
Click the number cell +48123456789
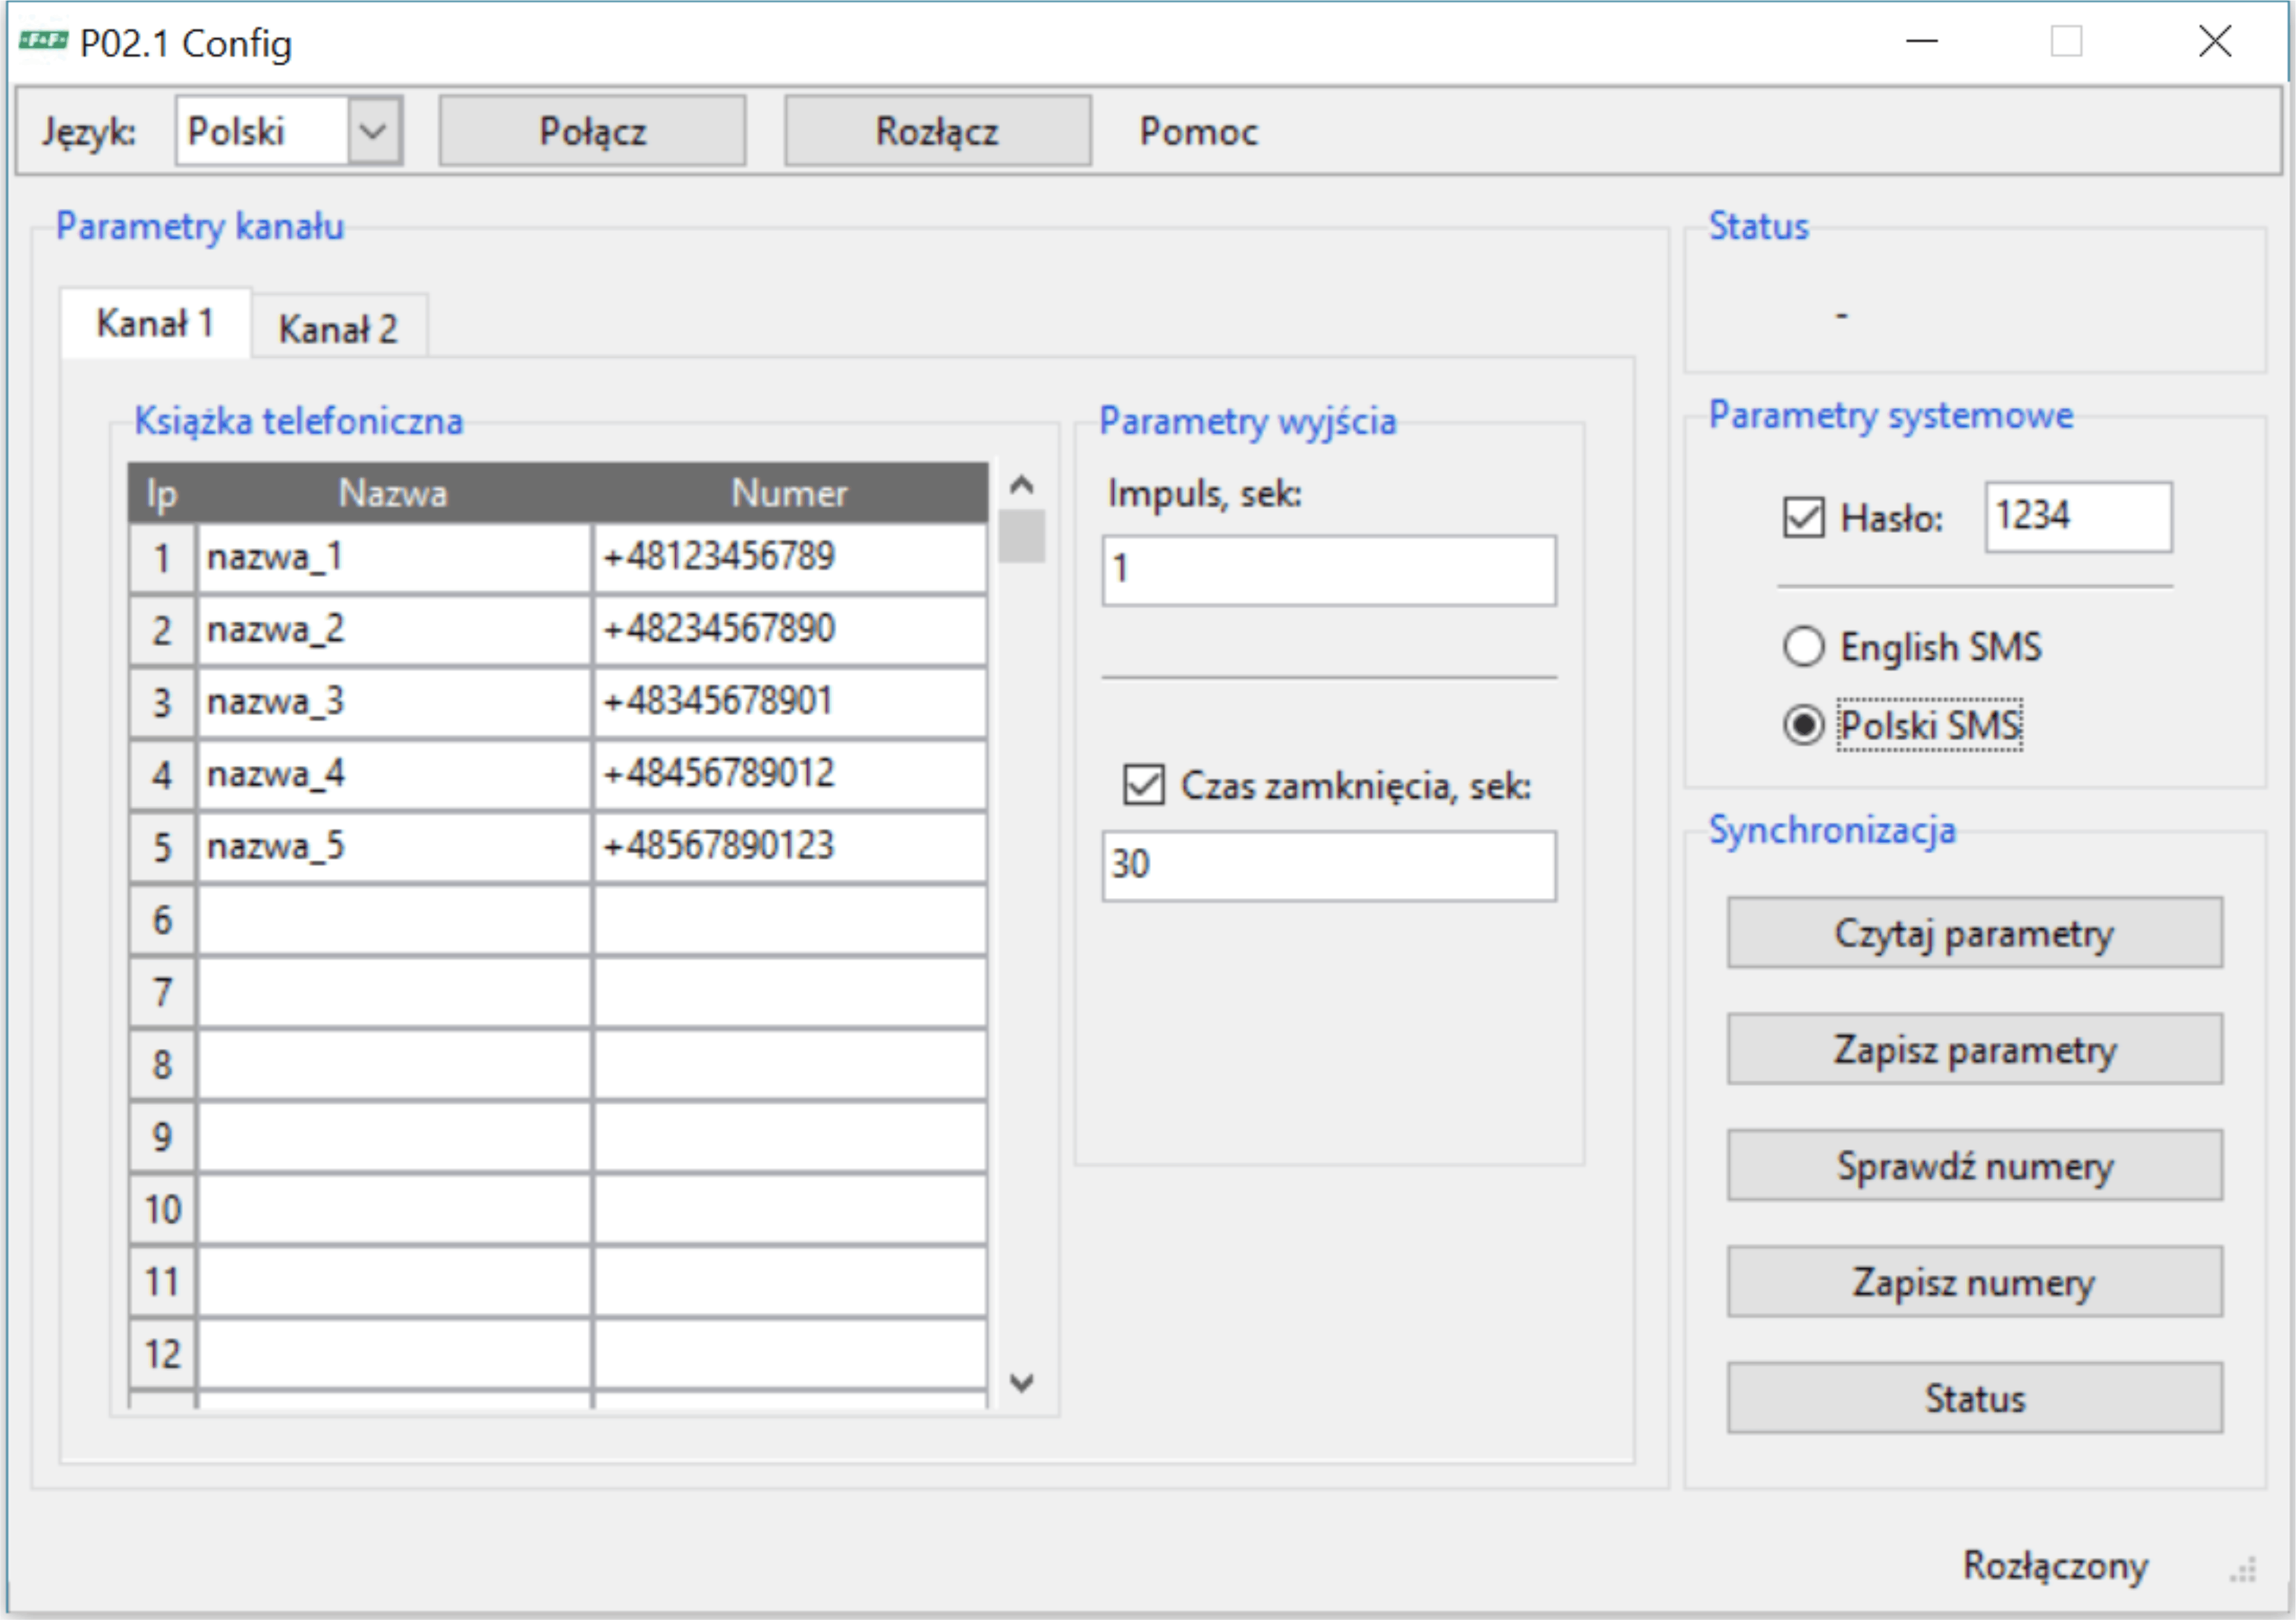pos(790,557)
